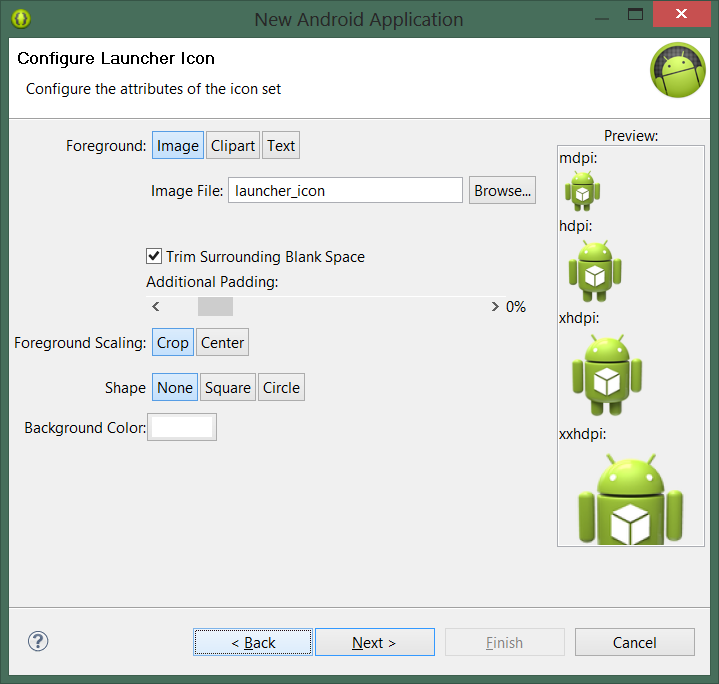The image size is (719, 684).
Task: Click the xxhdpi preview icon
Action: [x=631, y=499]
